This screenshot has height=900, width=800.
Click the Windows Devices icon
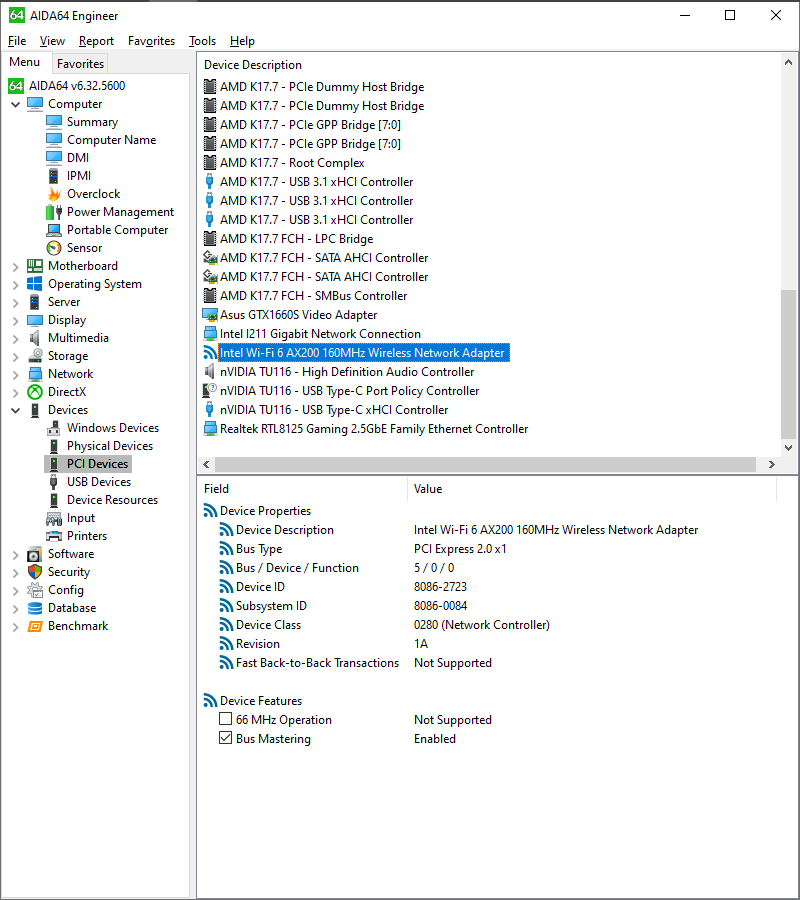pos(54,428)
